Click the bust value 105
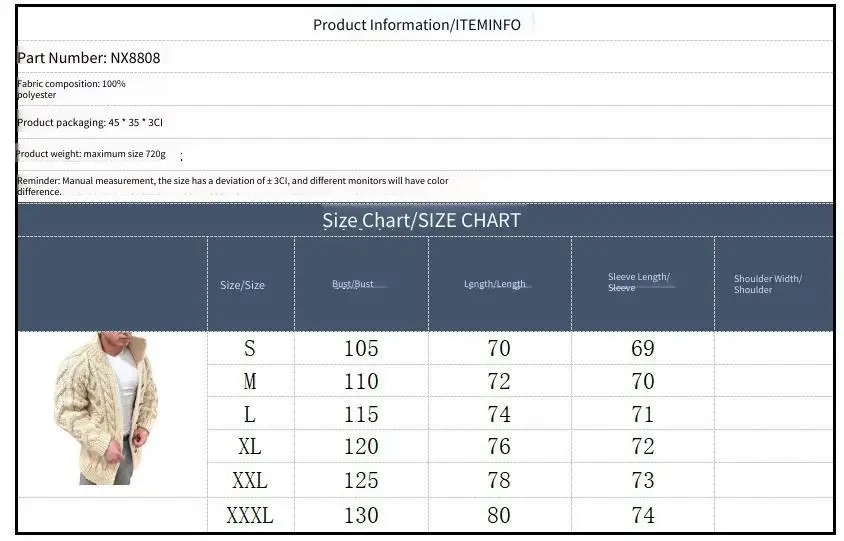 coord(361,348)
